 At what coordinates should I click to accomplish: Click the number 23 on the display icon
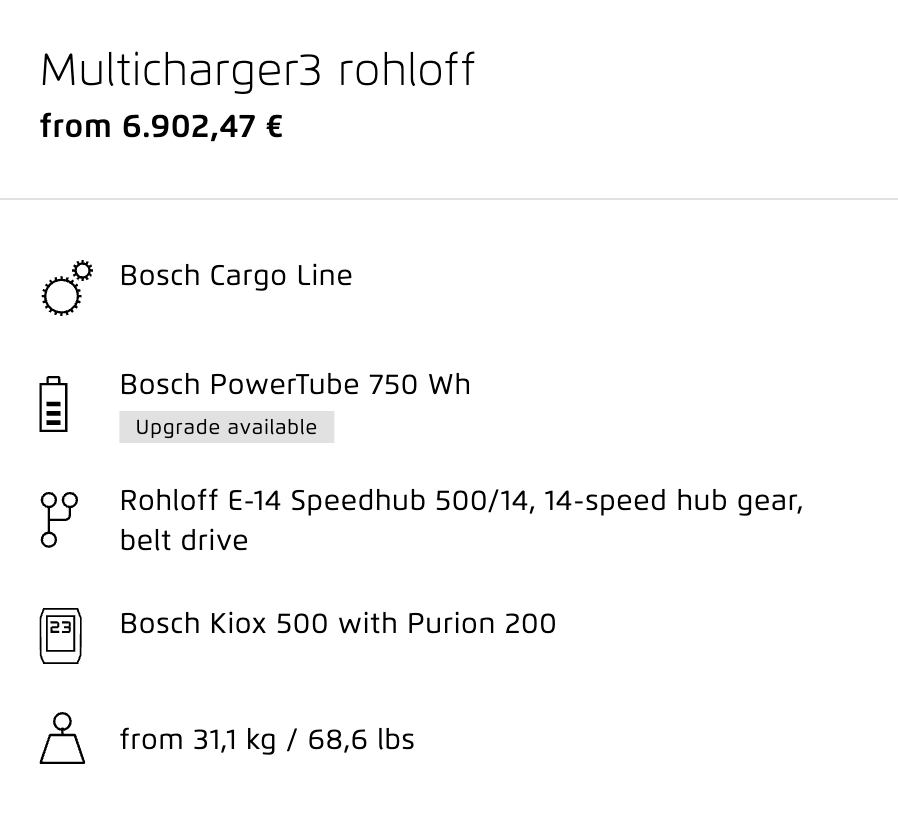click(61, 627)
